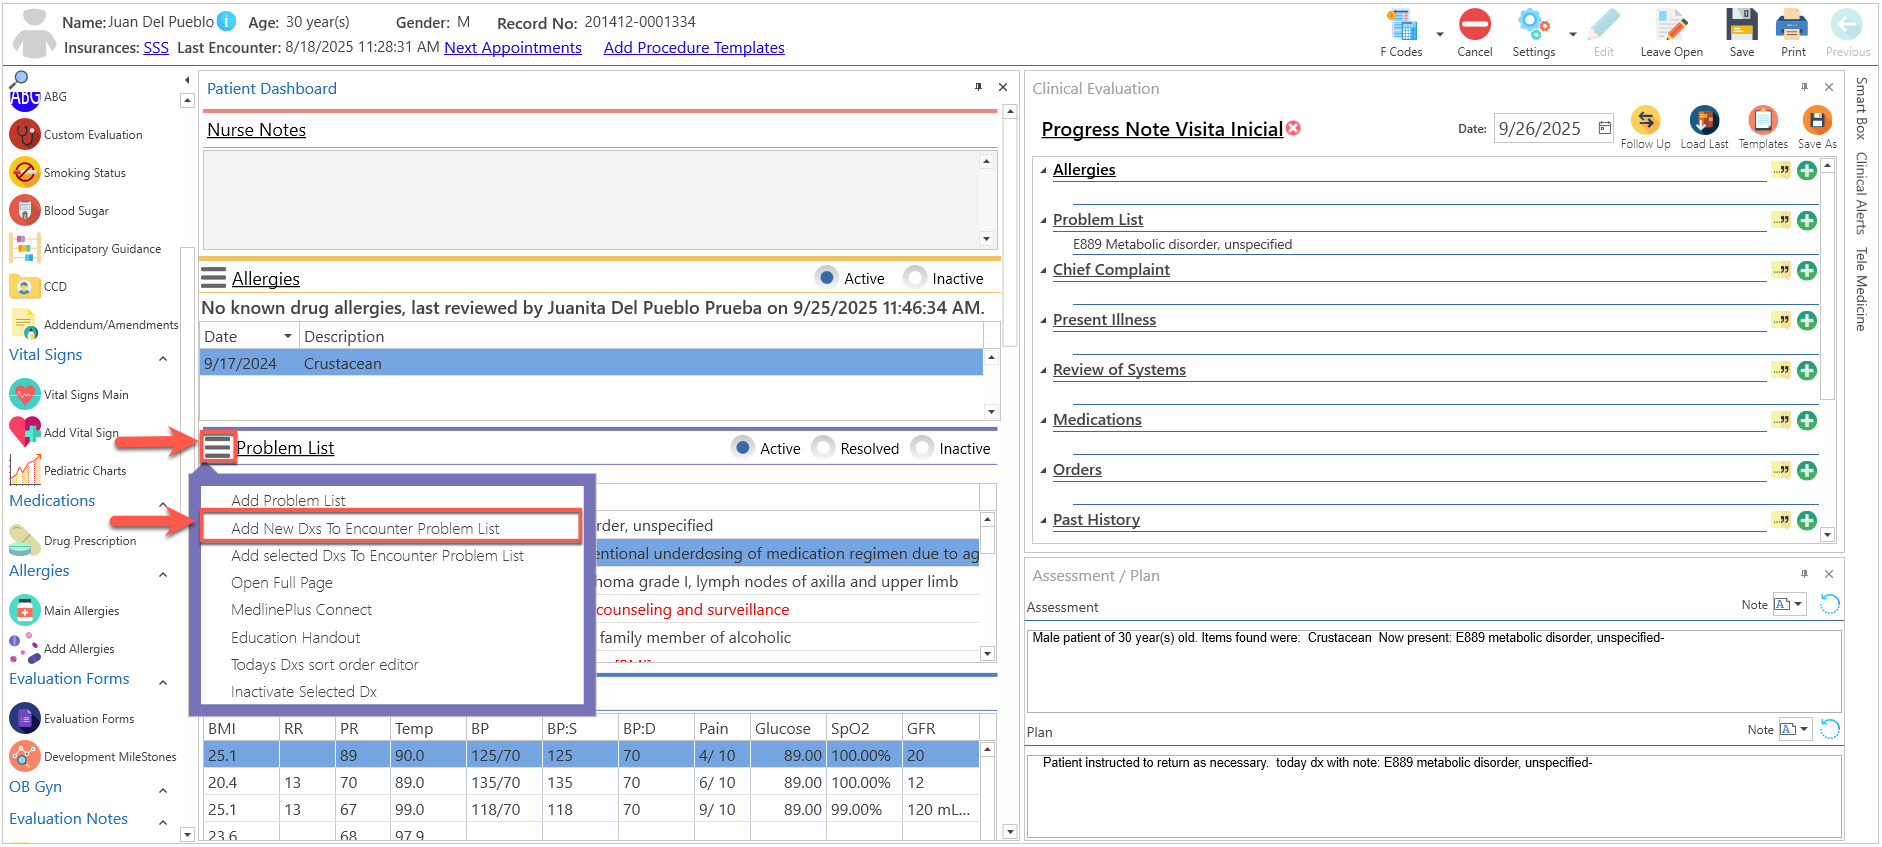Open Smoking Status tool
This screenshot has height=847, width=1882.
click(x=68, y=173)
